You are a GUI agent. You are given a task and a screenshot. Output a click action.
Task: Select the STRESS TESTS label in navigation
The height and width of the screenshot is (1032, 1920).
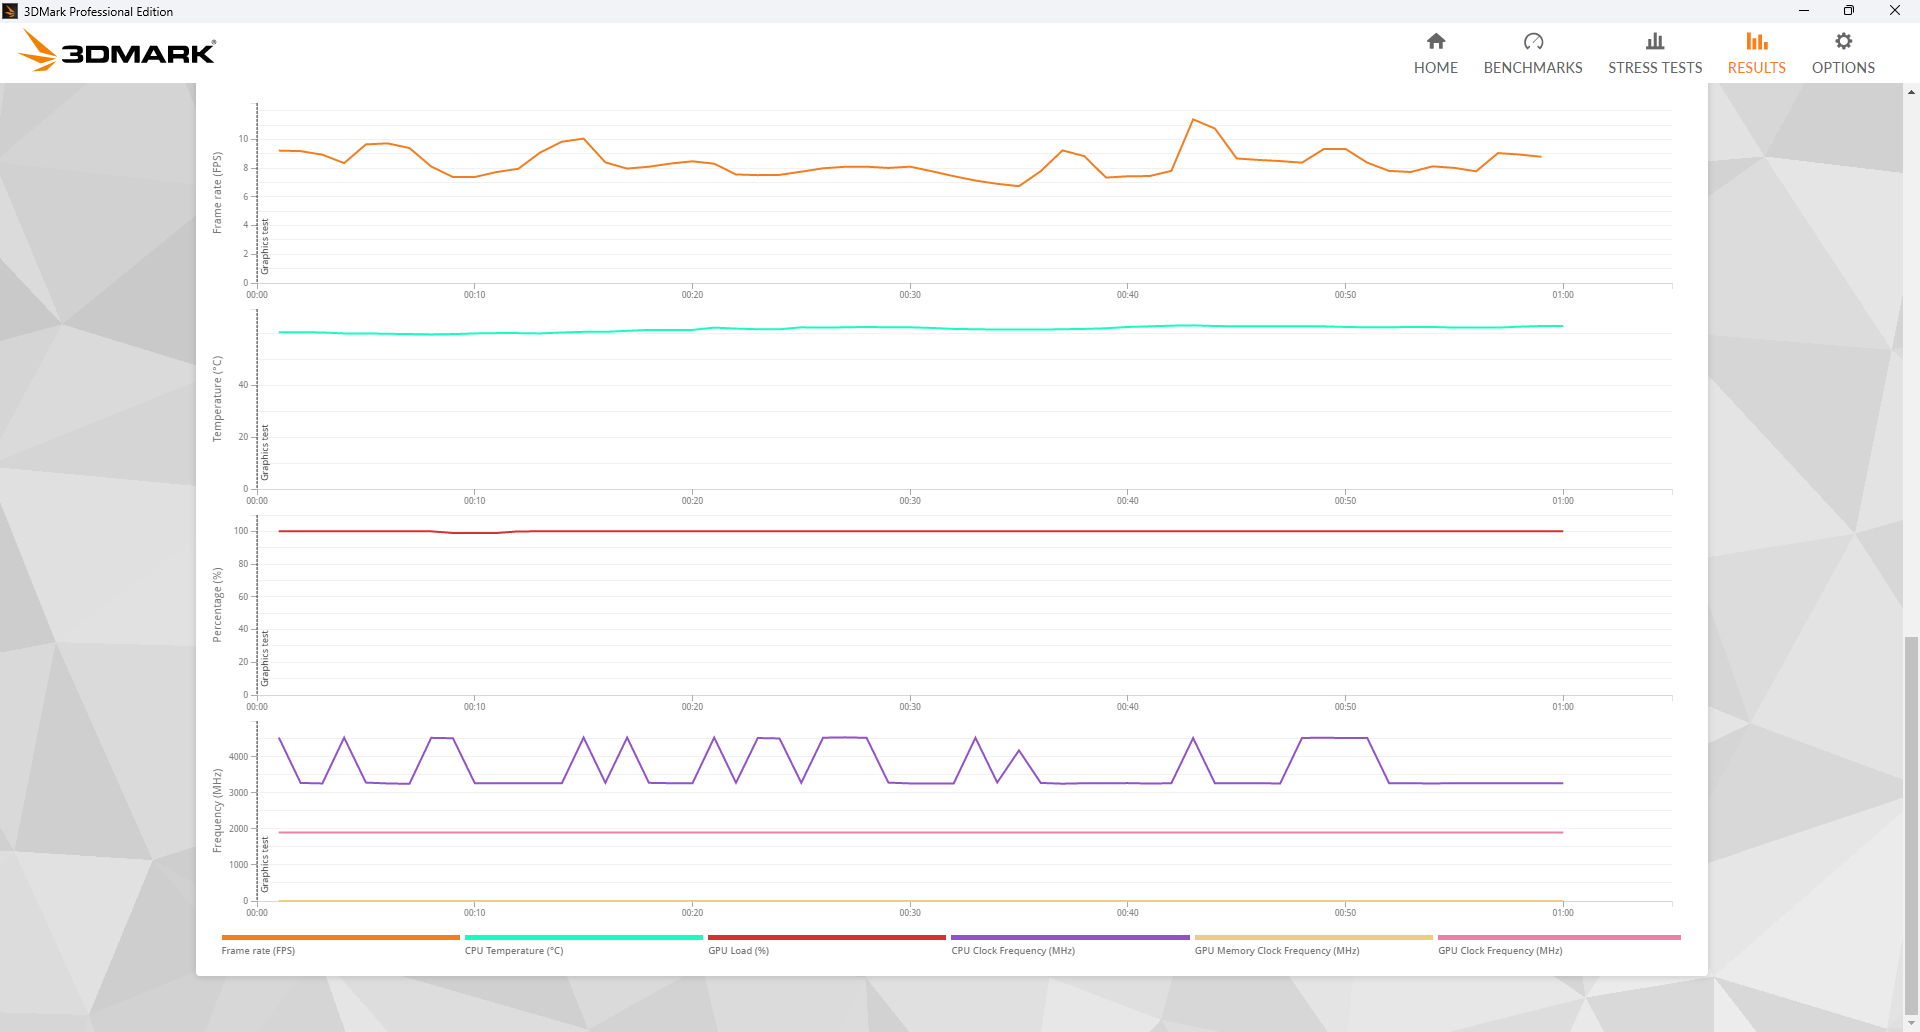(x=1655, y=68)
